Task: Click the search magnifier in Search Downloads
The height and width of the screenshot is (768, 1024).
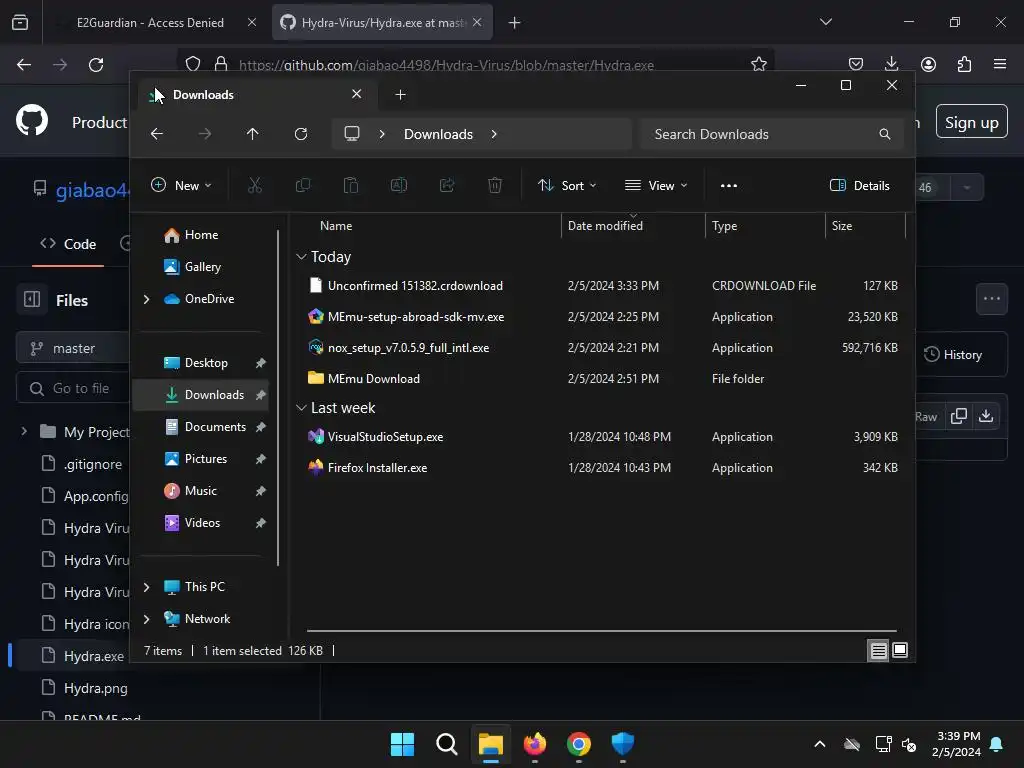Action: coord(885,134)
